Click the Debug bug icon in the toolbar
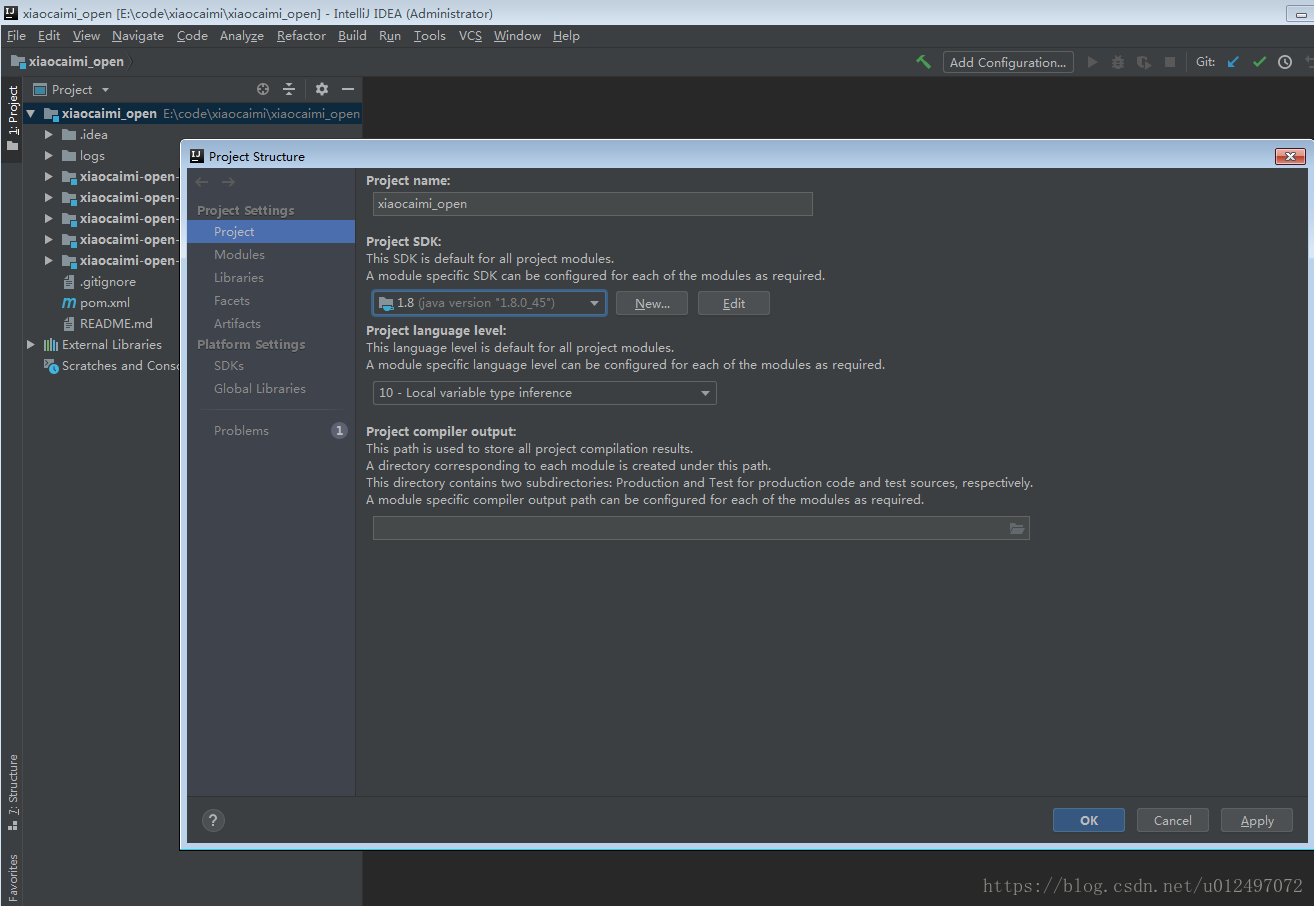Screen dimensions: 1314x906 coord(1118,62)
